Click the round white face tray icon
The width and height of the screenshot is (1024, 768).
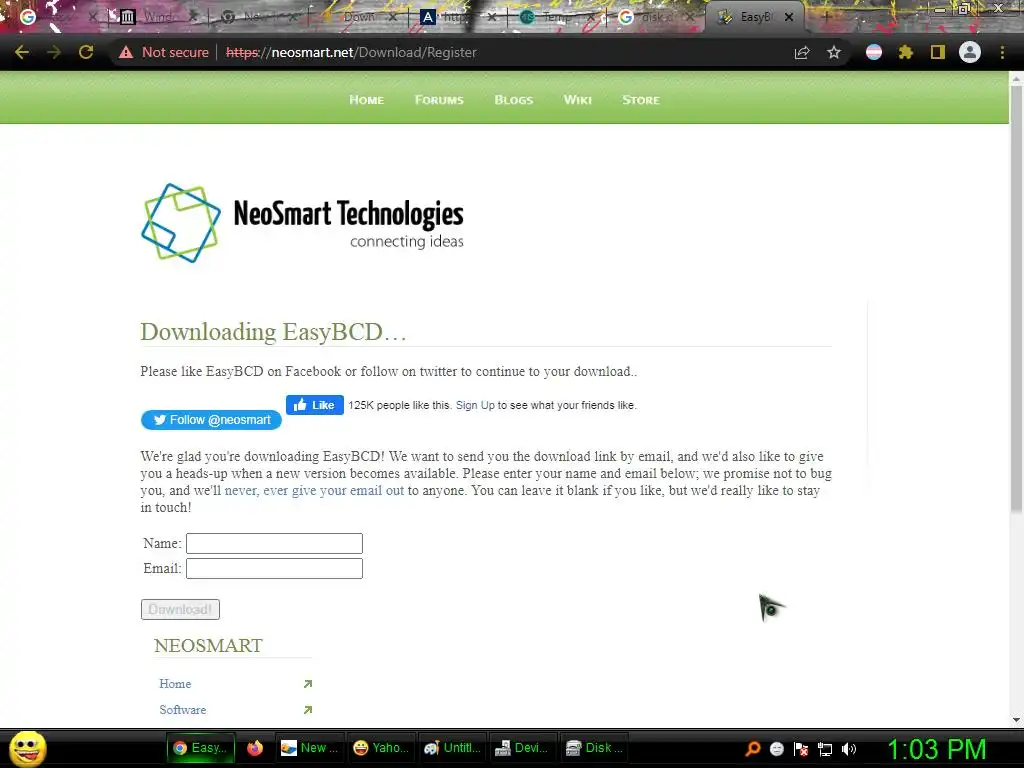[776, 749]
